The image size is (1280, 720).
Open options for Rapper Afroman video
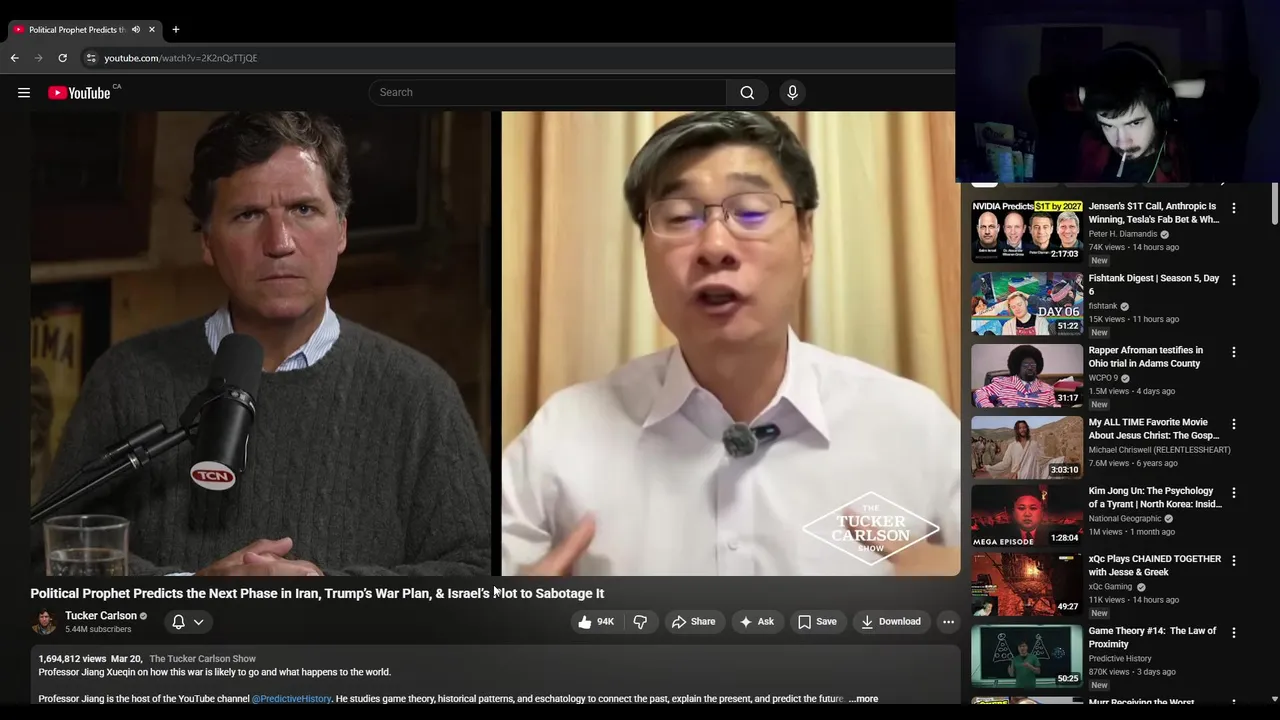[x=1233, y=352]
